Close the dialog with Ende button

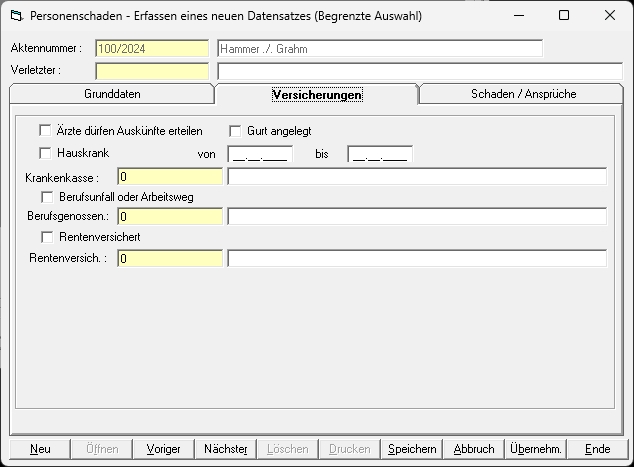pos(597,449)
